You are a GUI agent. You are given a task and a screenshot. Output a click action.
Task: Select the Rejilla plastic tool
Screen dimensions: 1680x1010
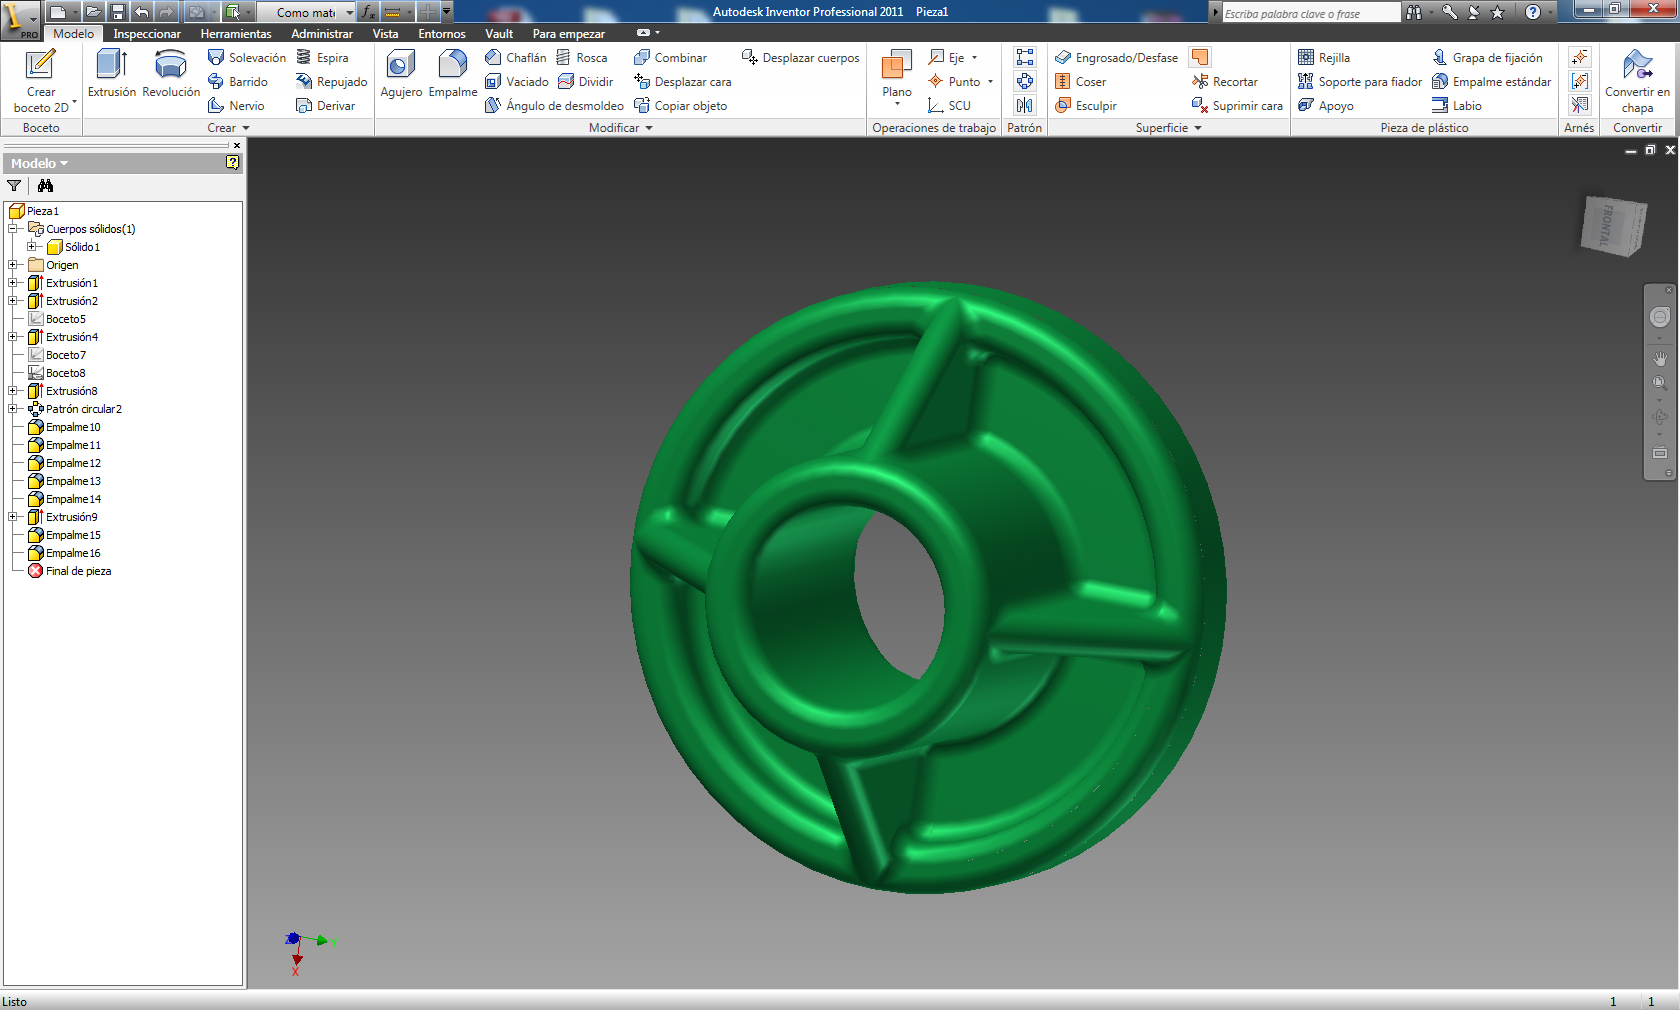click(1323, 58)
